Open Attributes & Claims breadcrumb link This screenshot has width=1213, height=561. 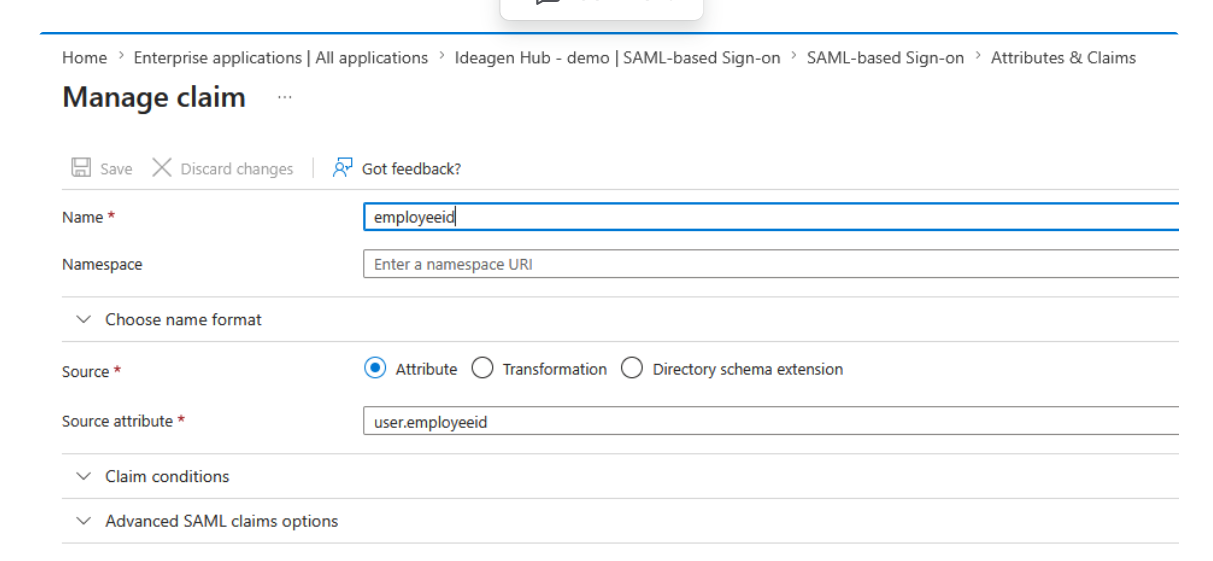(x=1063, y=58)
